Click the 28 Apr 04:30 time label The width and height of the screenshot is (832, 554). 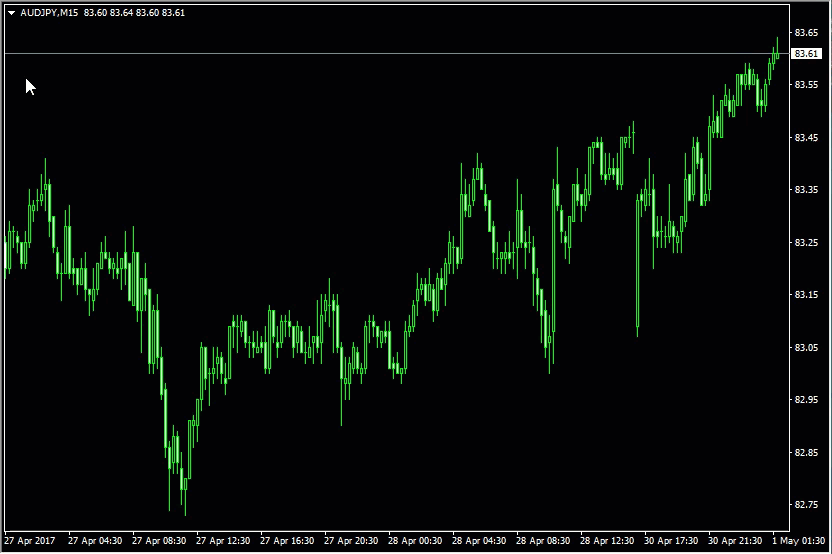coord(479,541)
